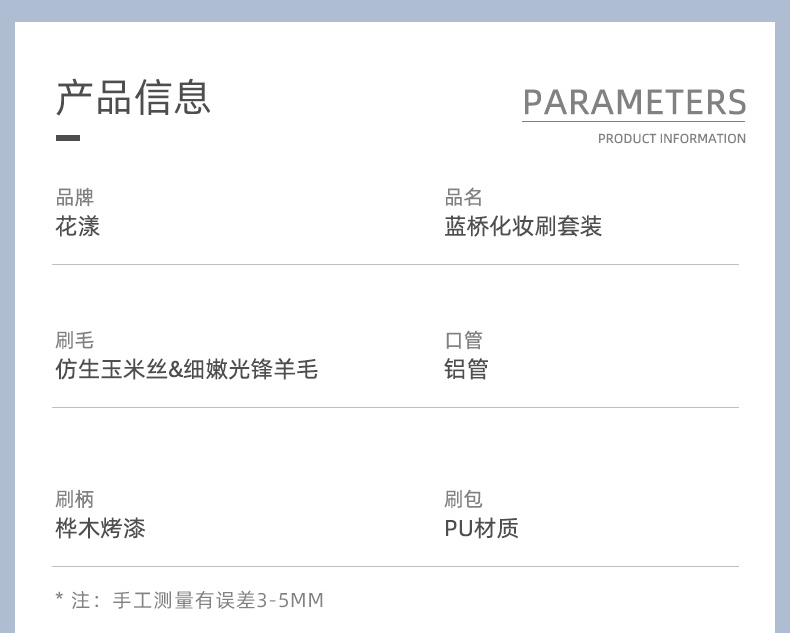The width and height of the screenshot is (790, 633).
Task: Click the 刷毛 label
Action: tap(74, 341)
